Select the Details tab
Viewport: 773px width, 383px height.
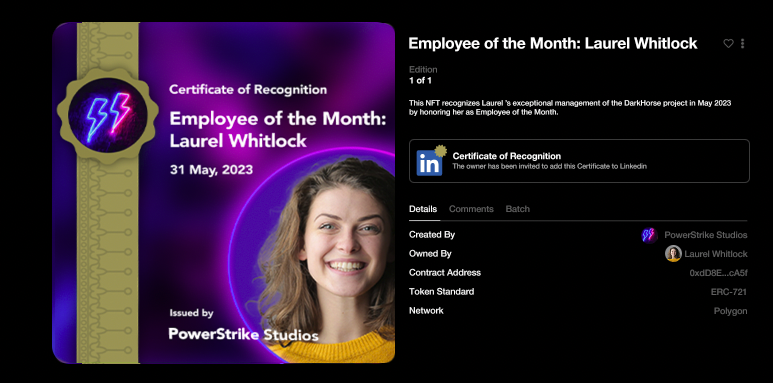click(x=423, y=209)
